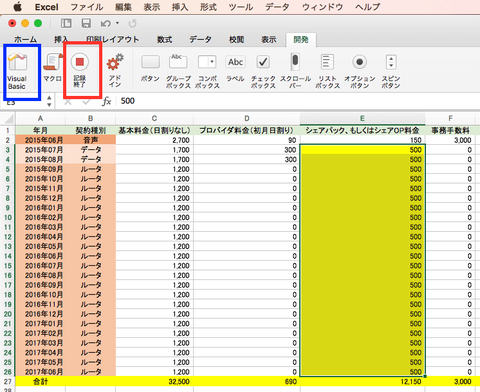The width and height of the screenshot is (480, 392).
Task: Open the ファイル (File) menu
Action: click(87, 7)
